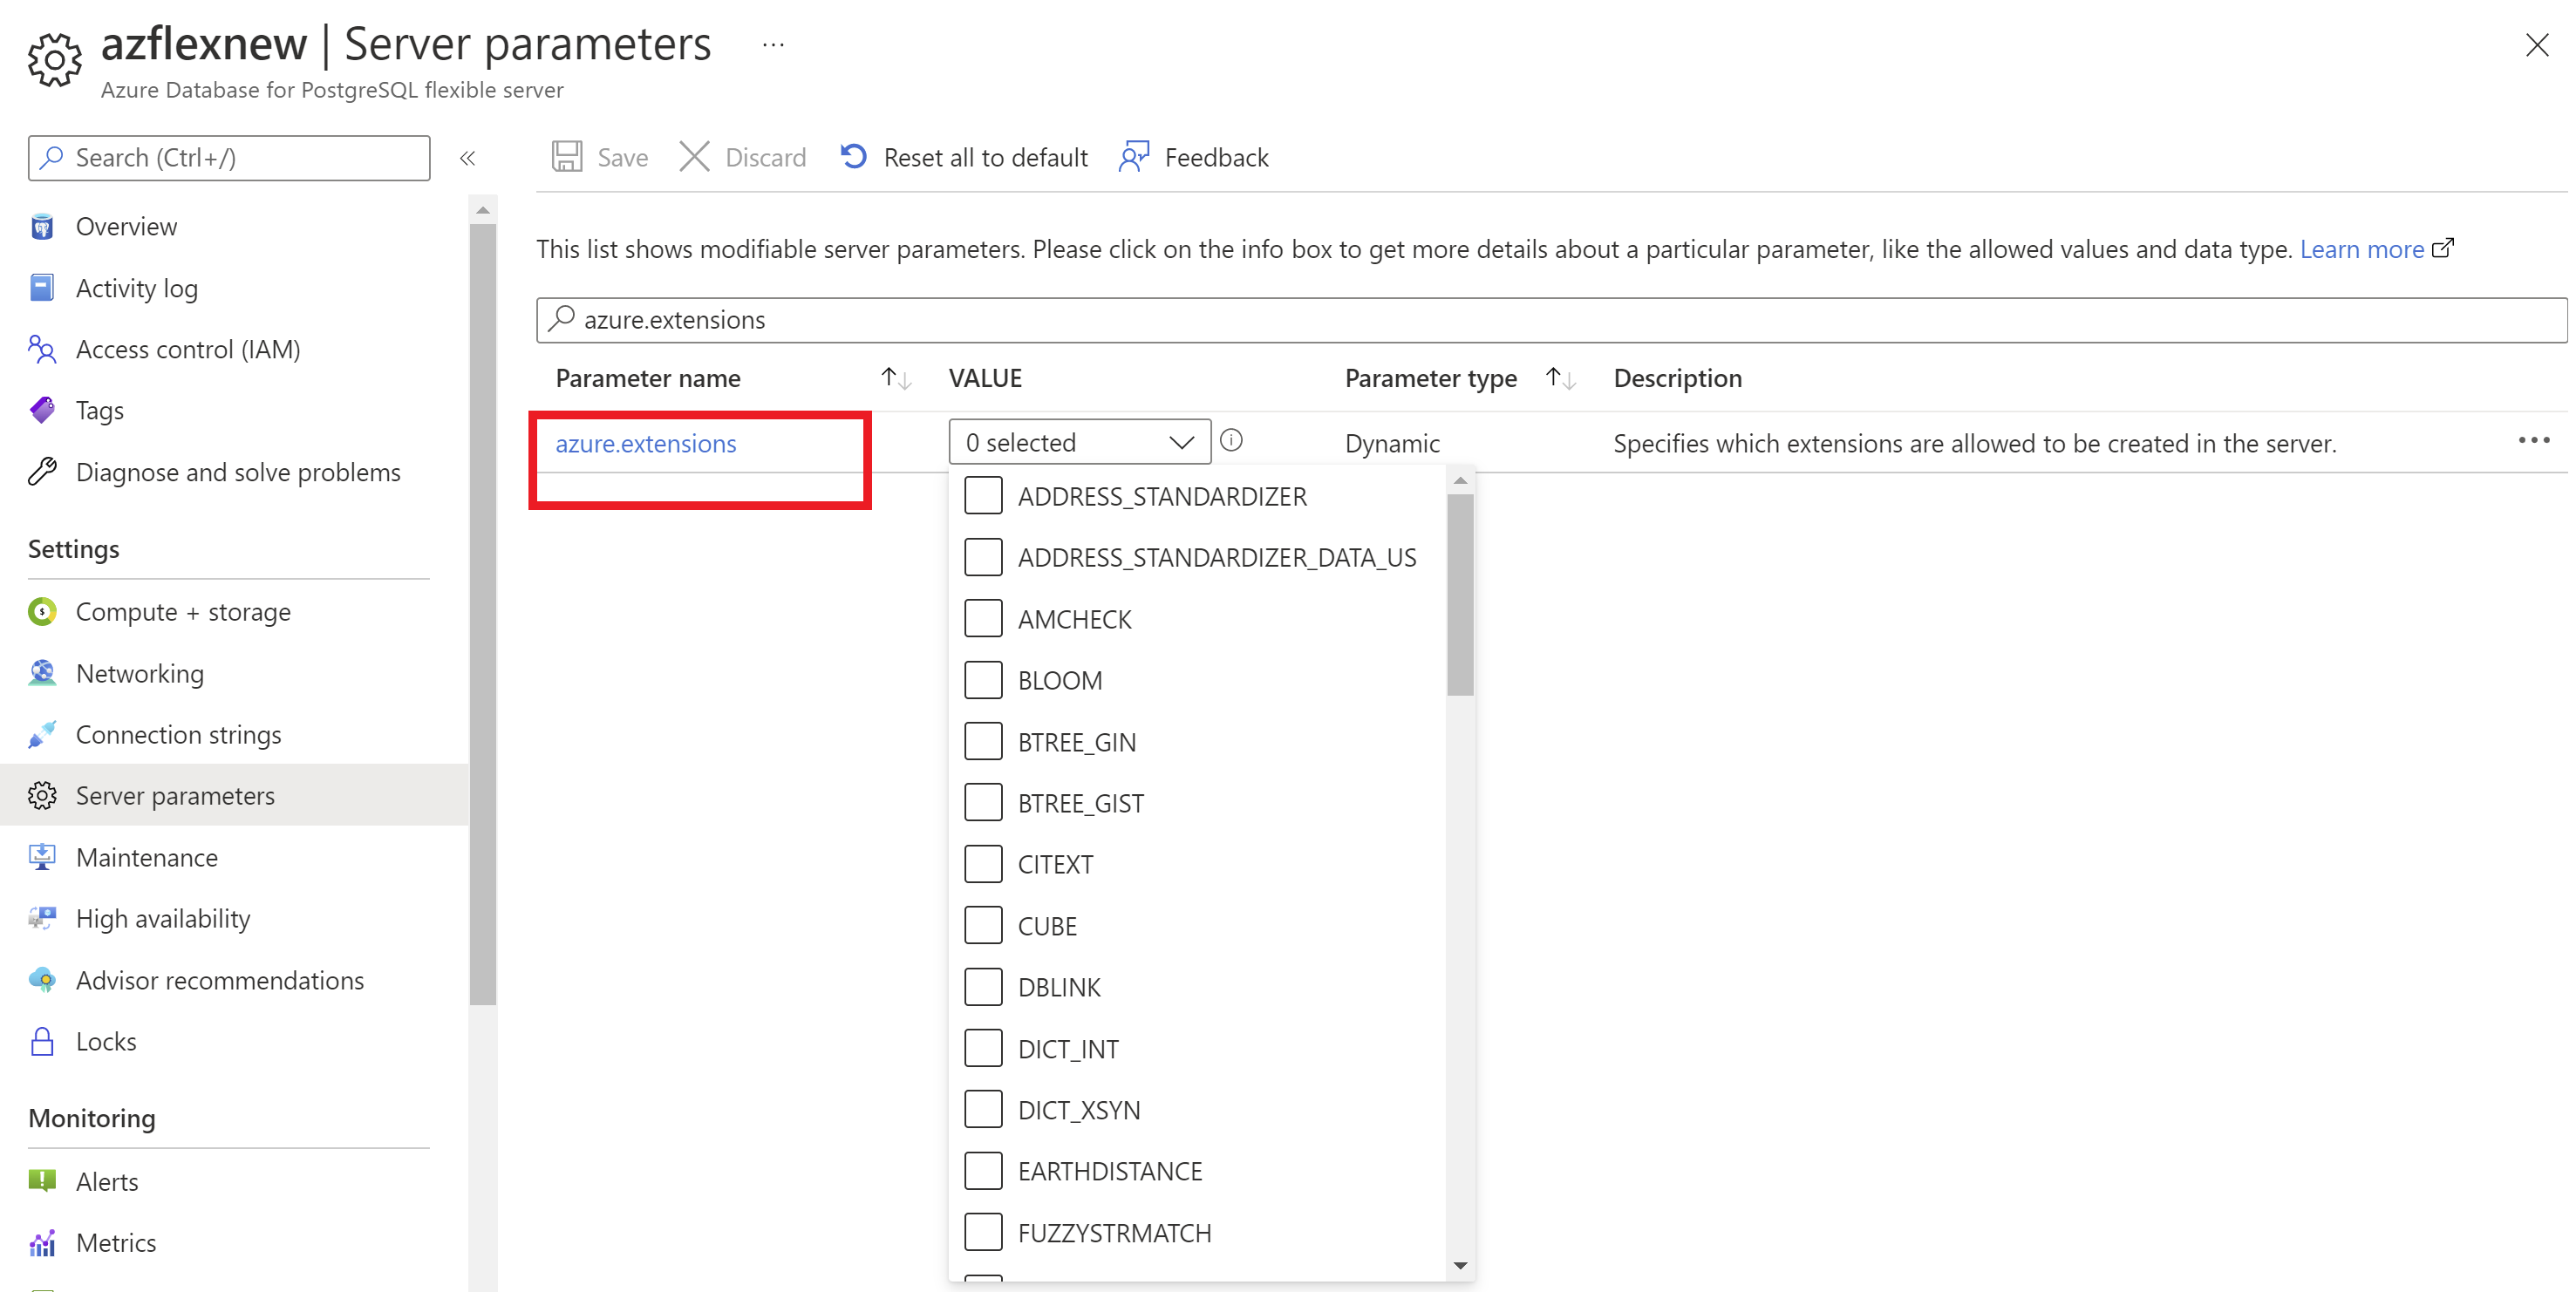Toggle the CITEXT extension checkbox

[x=984, y=864]
